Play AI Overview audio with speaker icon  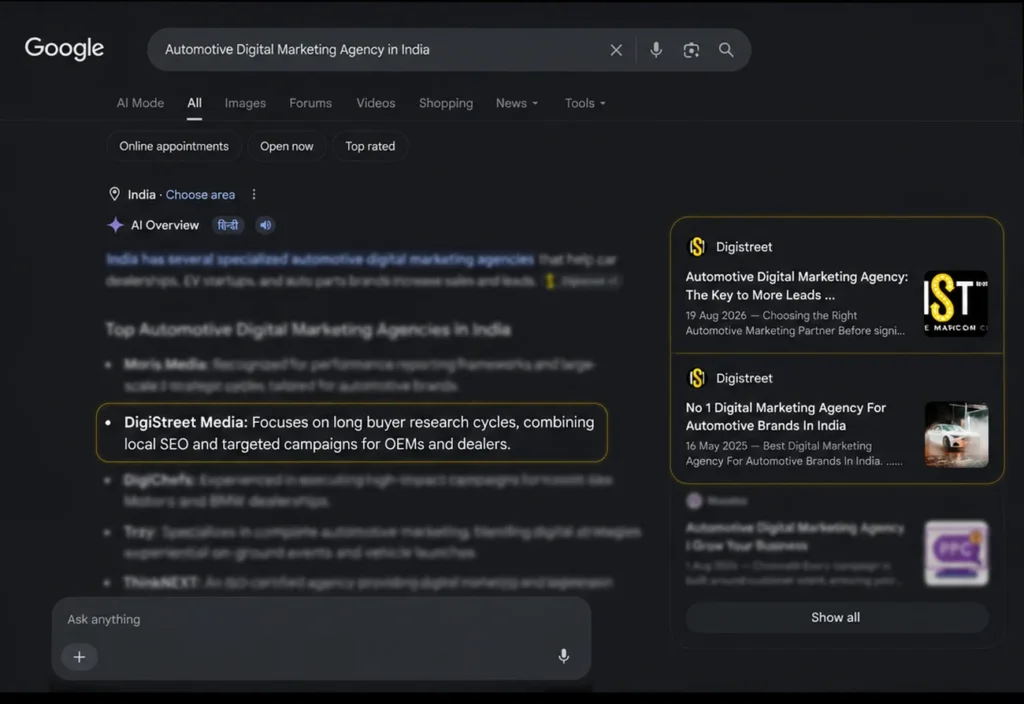[x=265, y=225]
